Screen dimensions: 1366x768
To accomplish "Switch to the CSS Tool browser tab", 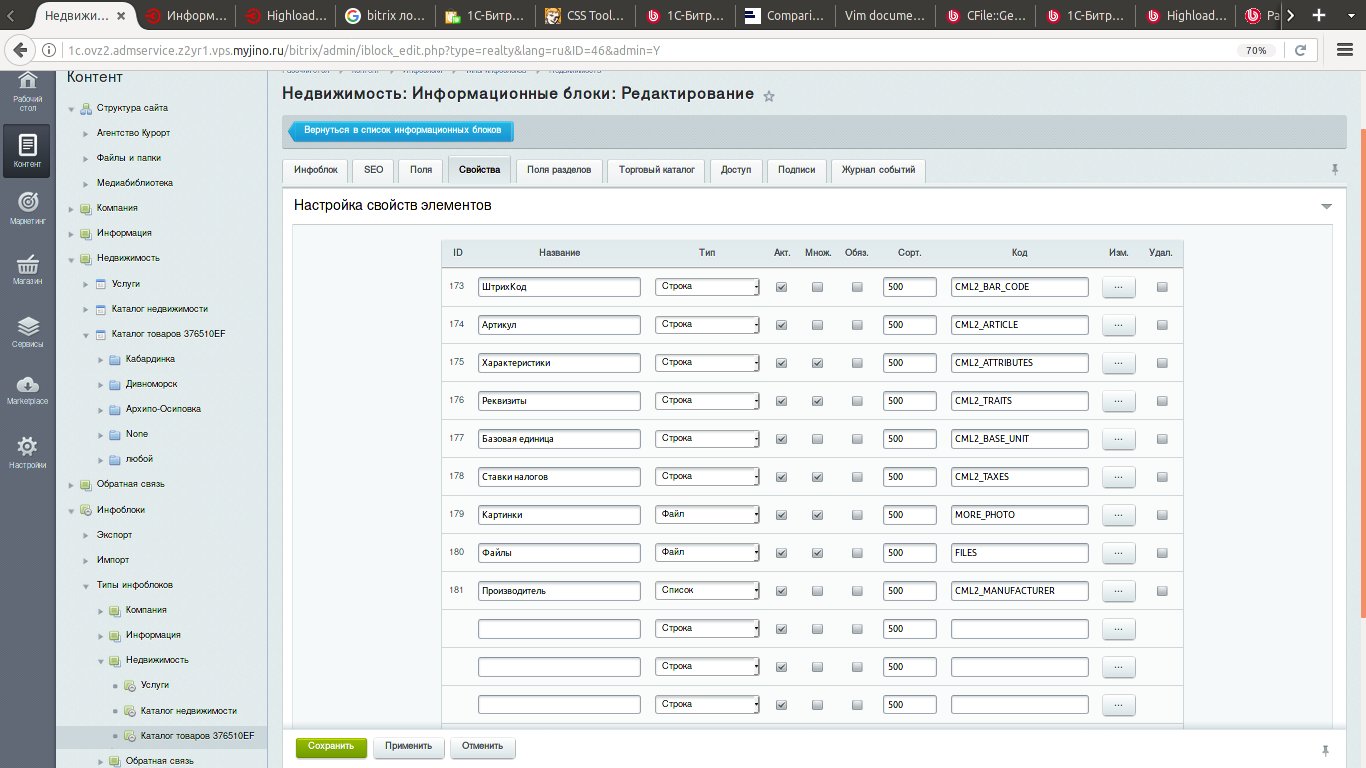I will pyautogui.click(x=586, y=15).
